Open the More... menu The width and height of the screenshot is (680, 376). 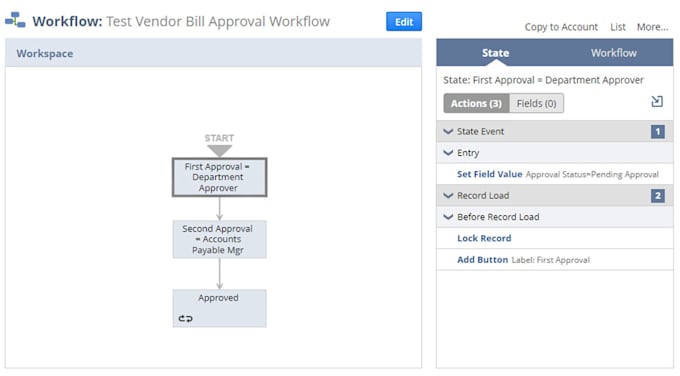[x=652, y=27]
